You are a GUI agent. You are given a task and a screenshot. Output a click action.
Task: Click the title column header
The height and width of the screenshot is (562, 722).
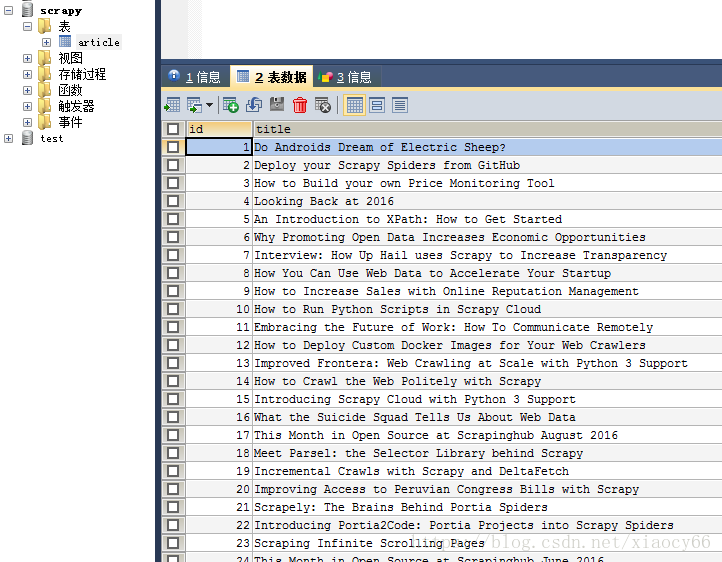point(488,129)
